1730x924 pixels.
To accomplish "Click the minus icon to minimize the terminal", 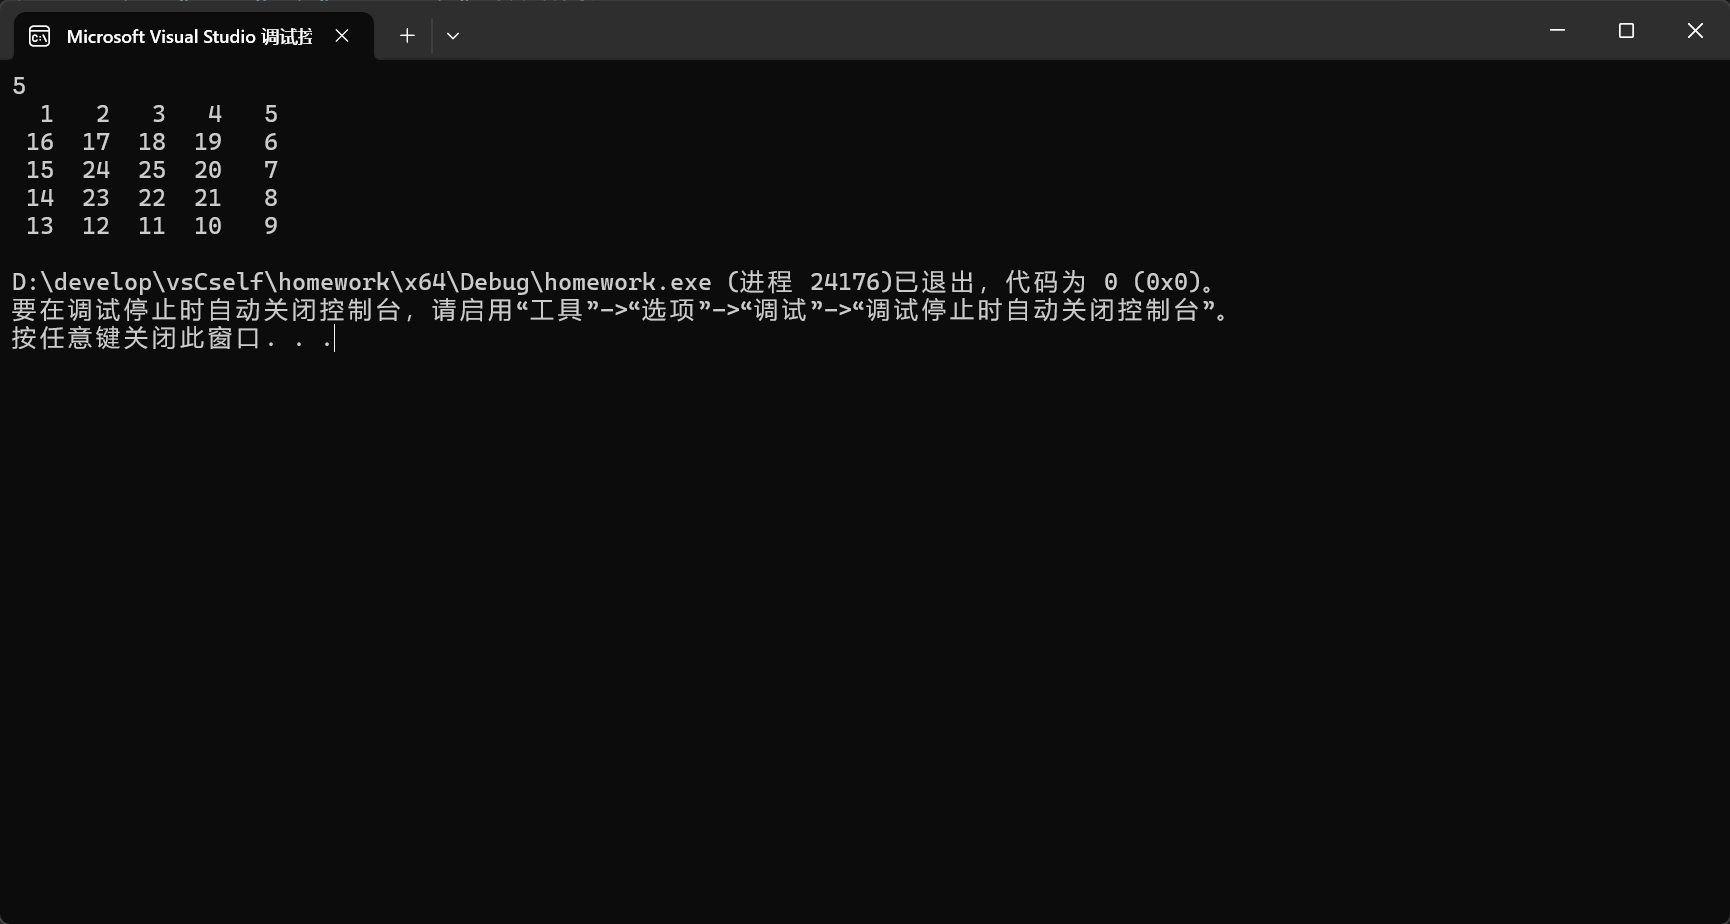I will point(1556,30).
